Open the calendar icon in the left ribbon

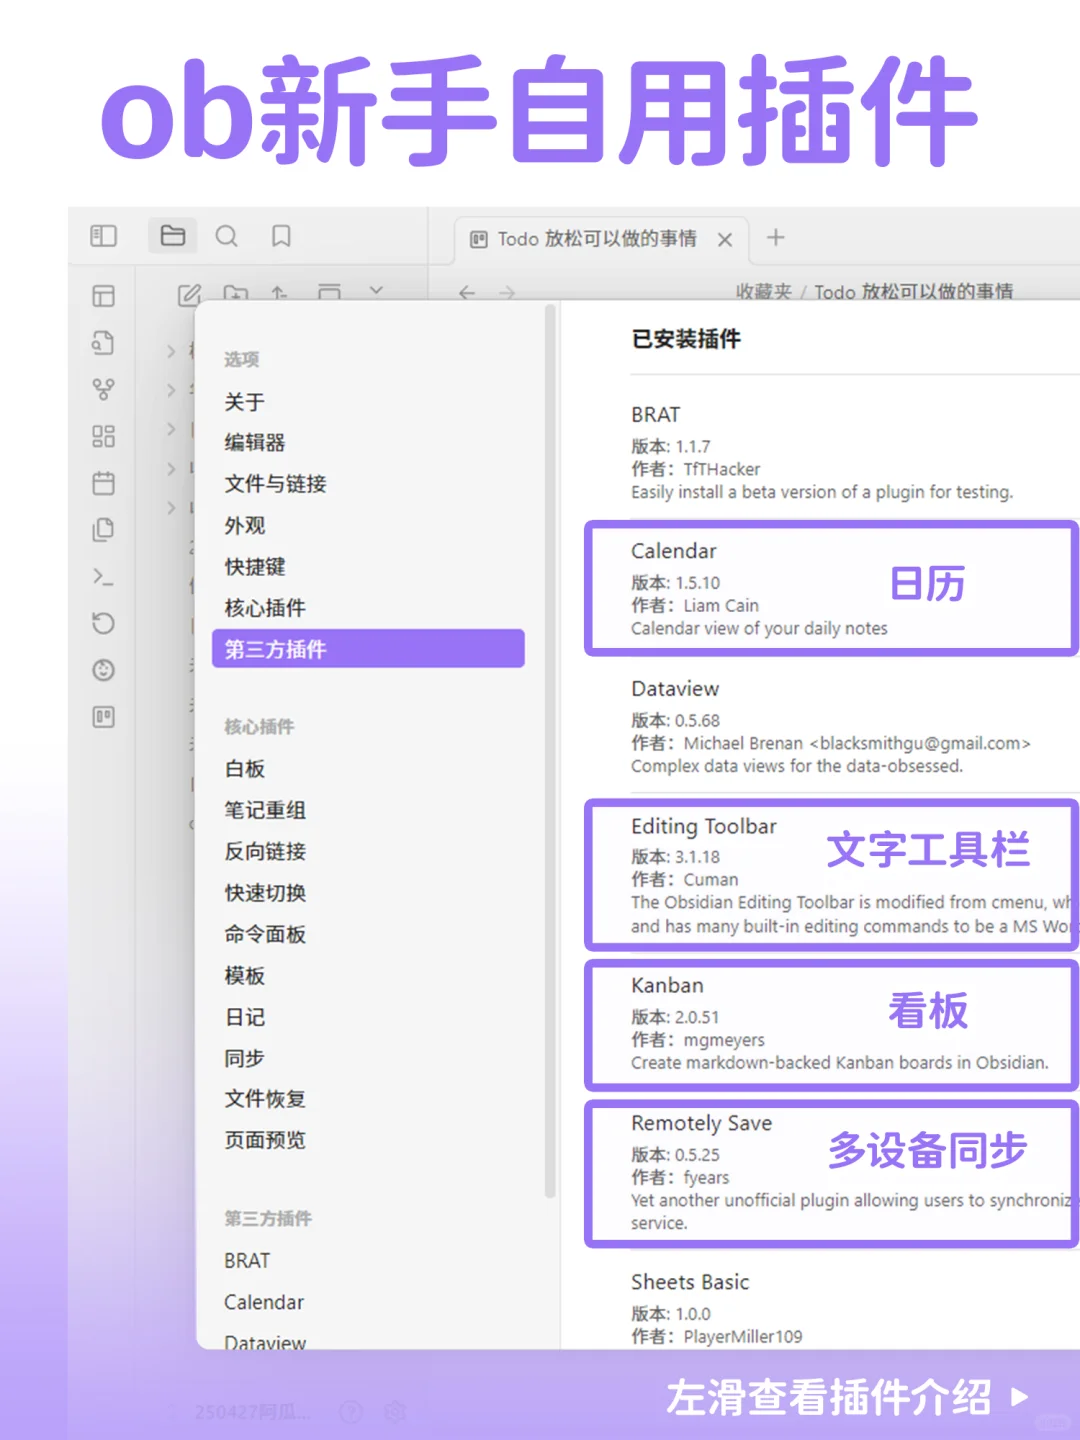[104, 483]
